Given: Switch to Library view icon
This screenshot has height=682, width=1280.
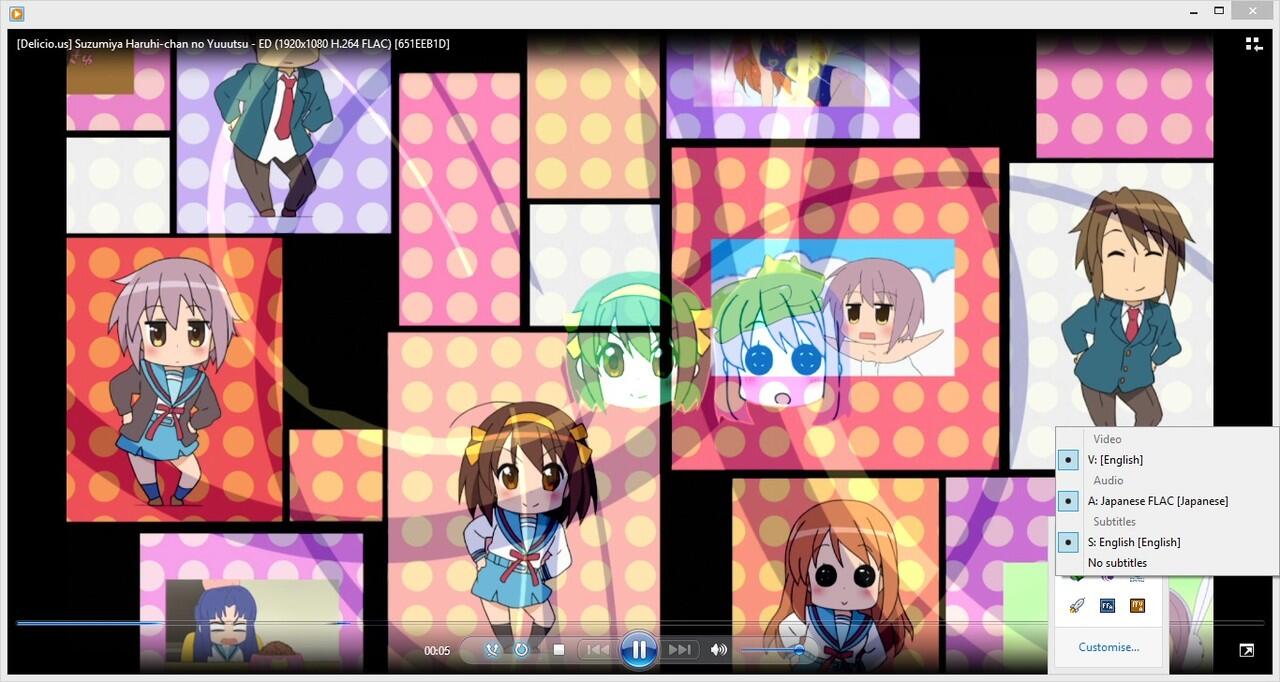Looking at the screenshot, I should pos(1253,44).
